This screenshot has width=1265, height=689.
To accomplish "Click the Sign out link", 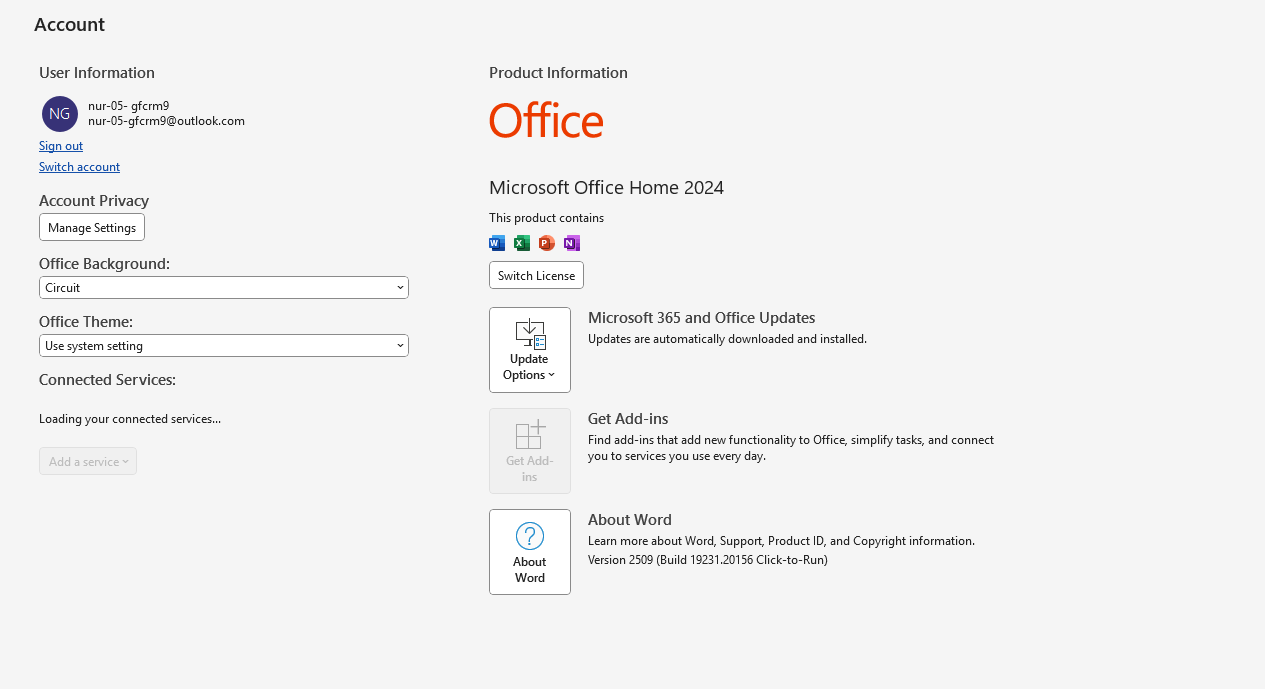I will 61,146.
